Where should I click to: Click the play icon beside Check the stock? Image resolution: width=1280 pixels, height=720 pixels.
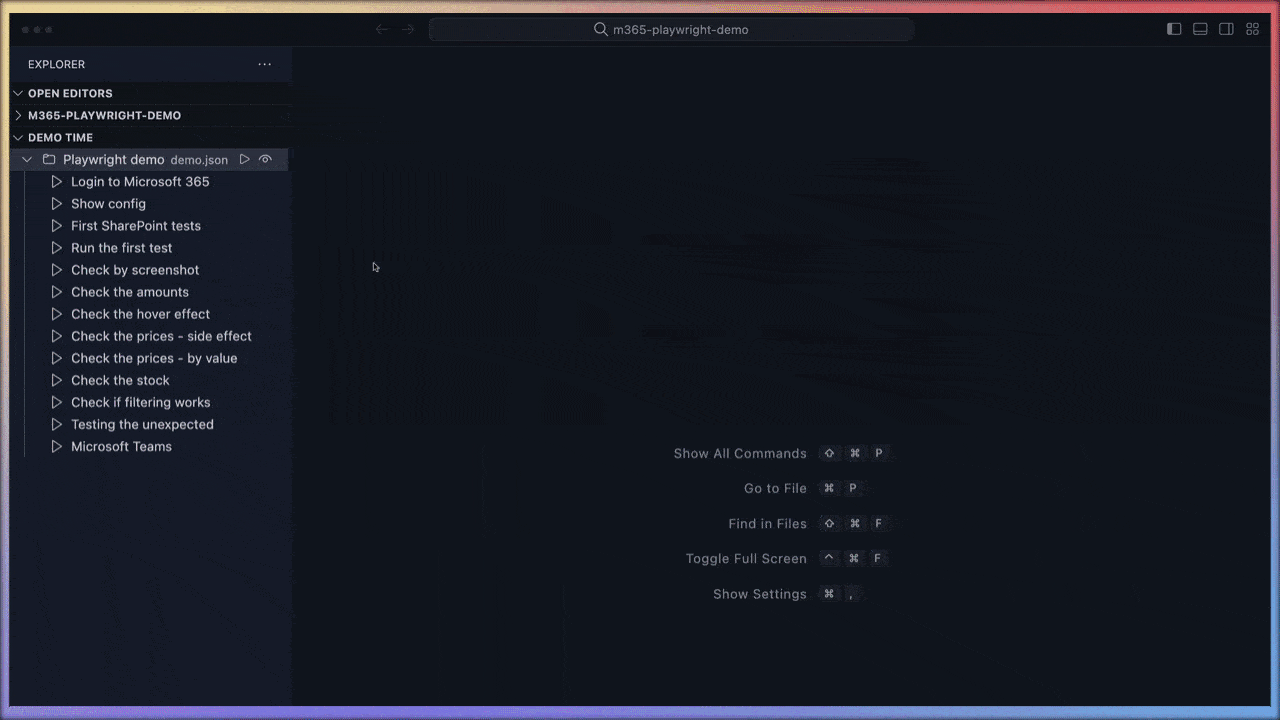pyautogui.click(x=57, y=380)
